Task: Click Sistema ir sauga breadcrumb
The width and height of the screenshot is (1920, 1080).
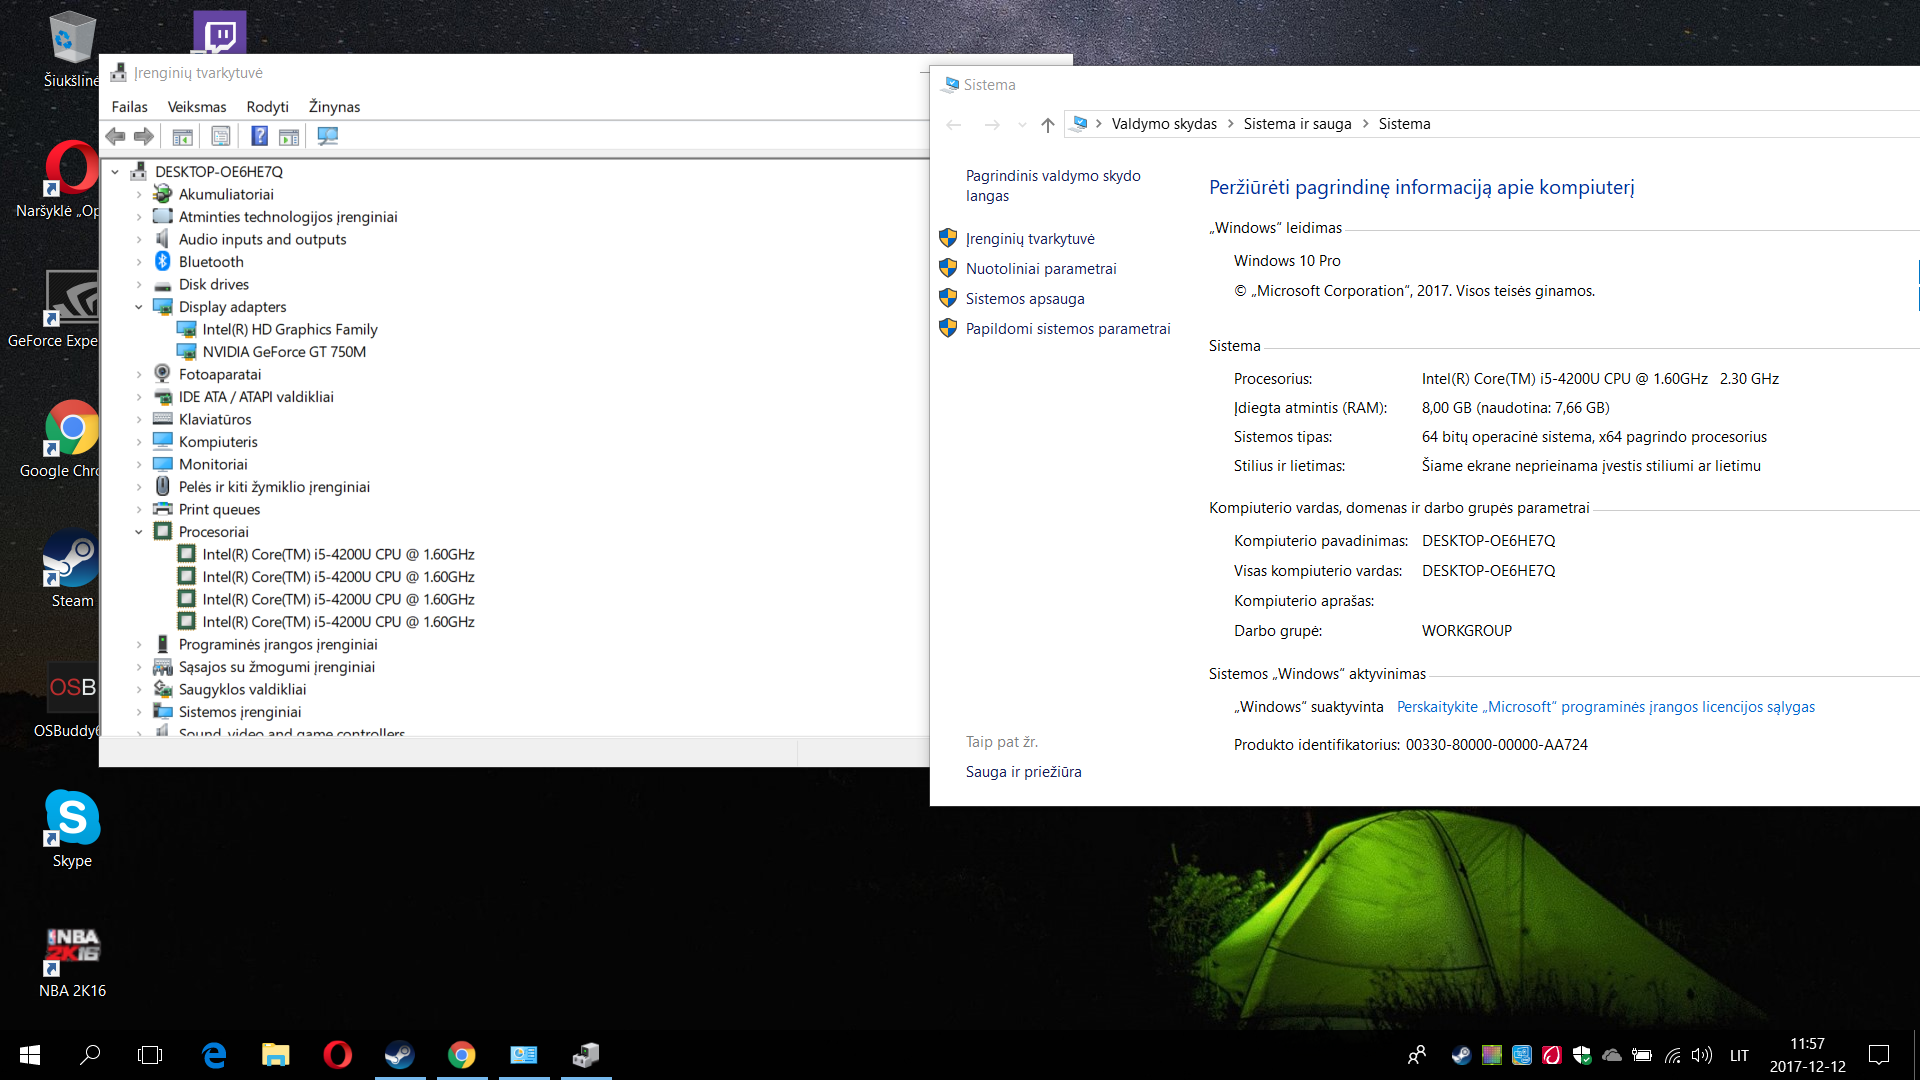Action: [1297, 124]
